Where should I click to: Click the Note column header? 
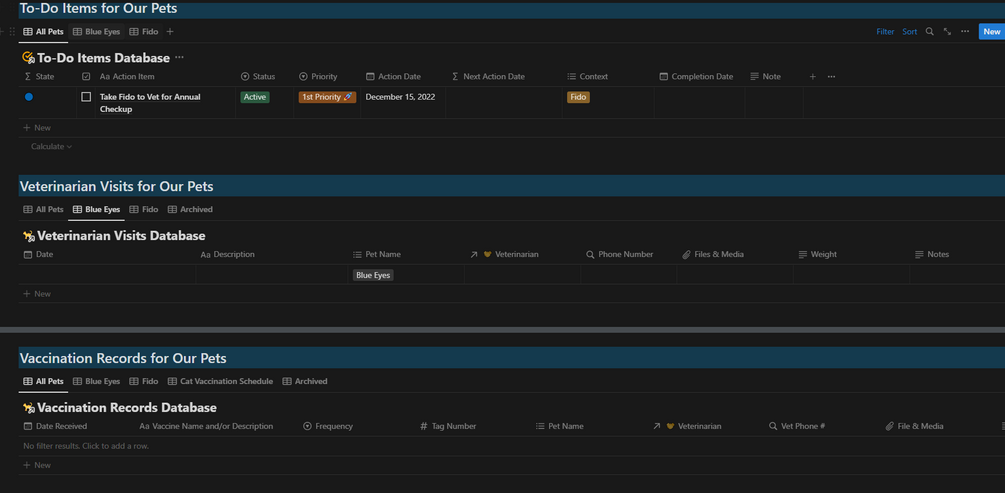point(765,76)
